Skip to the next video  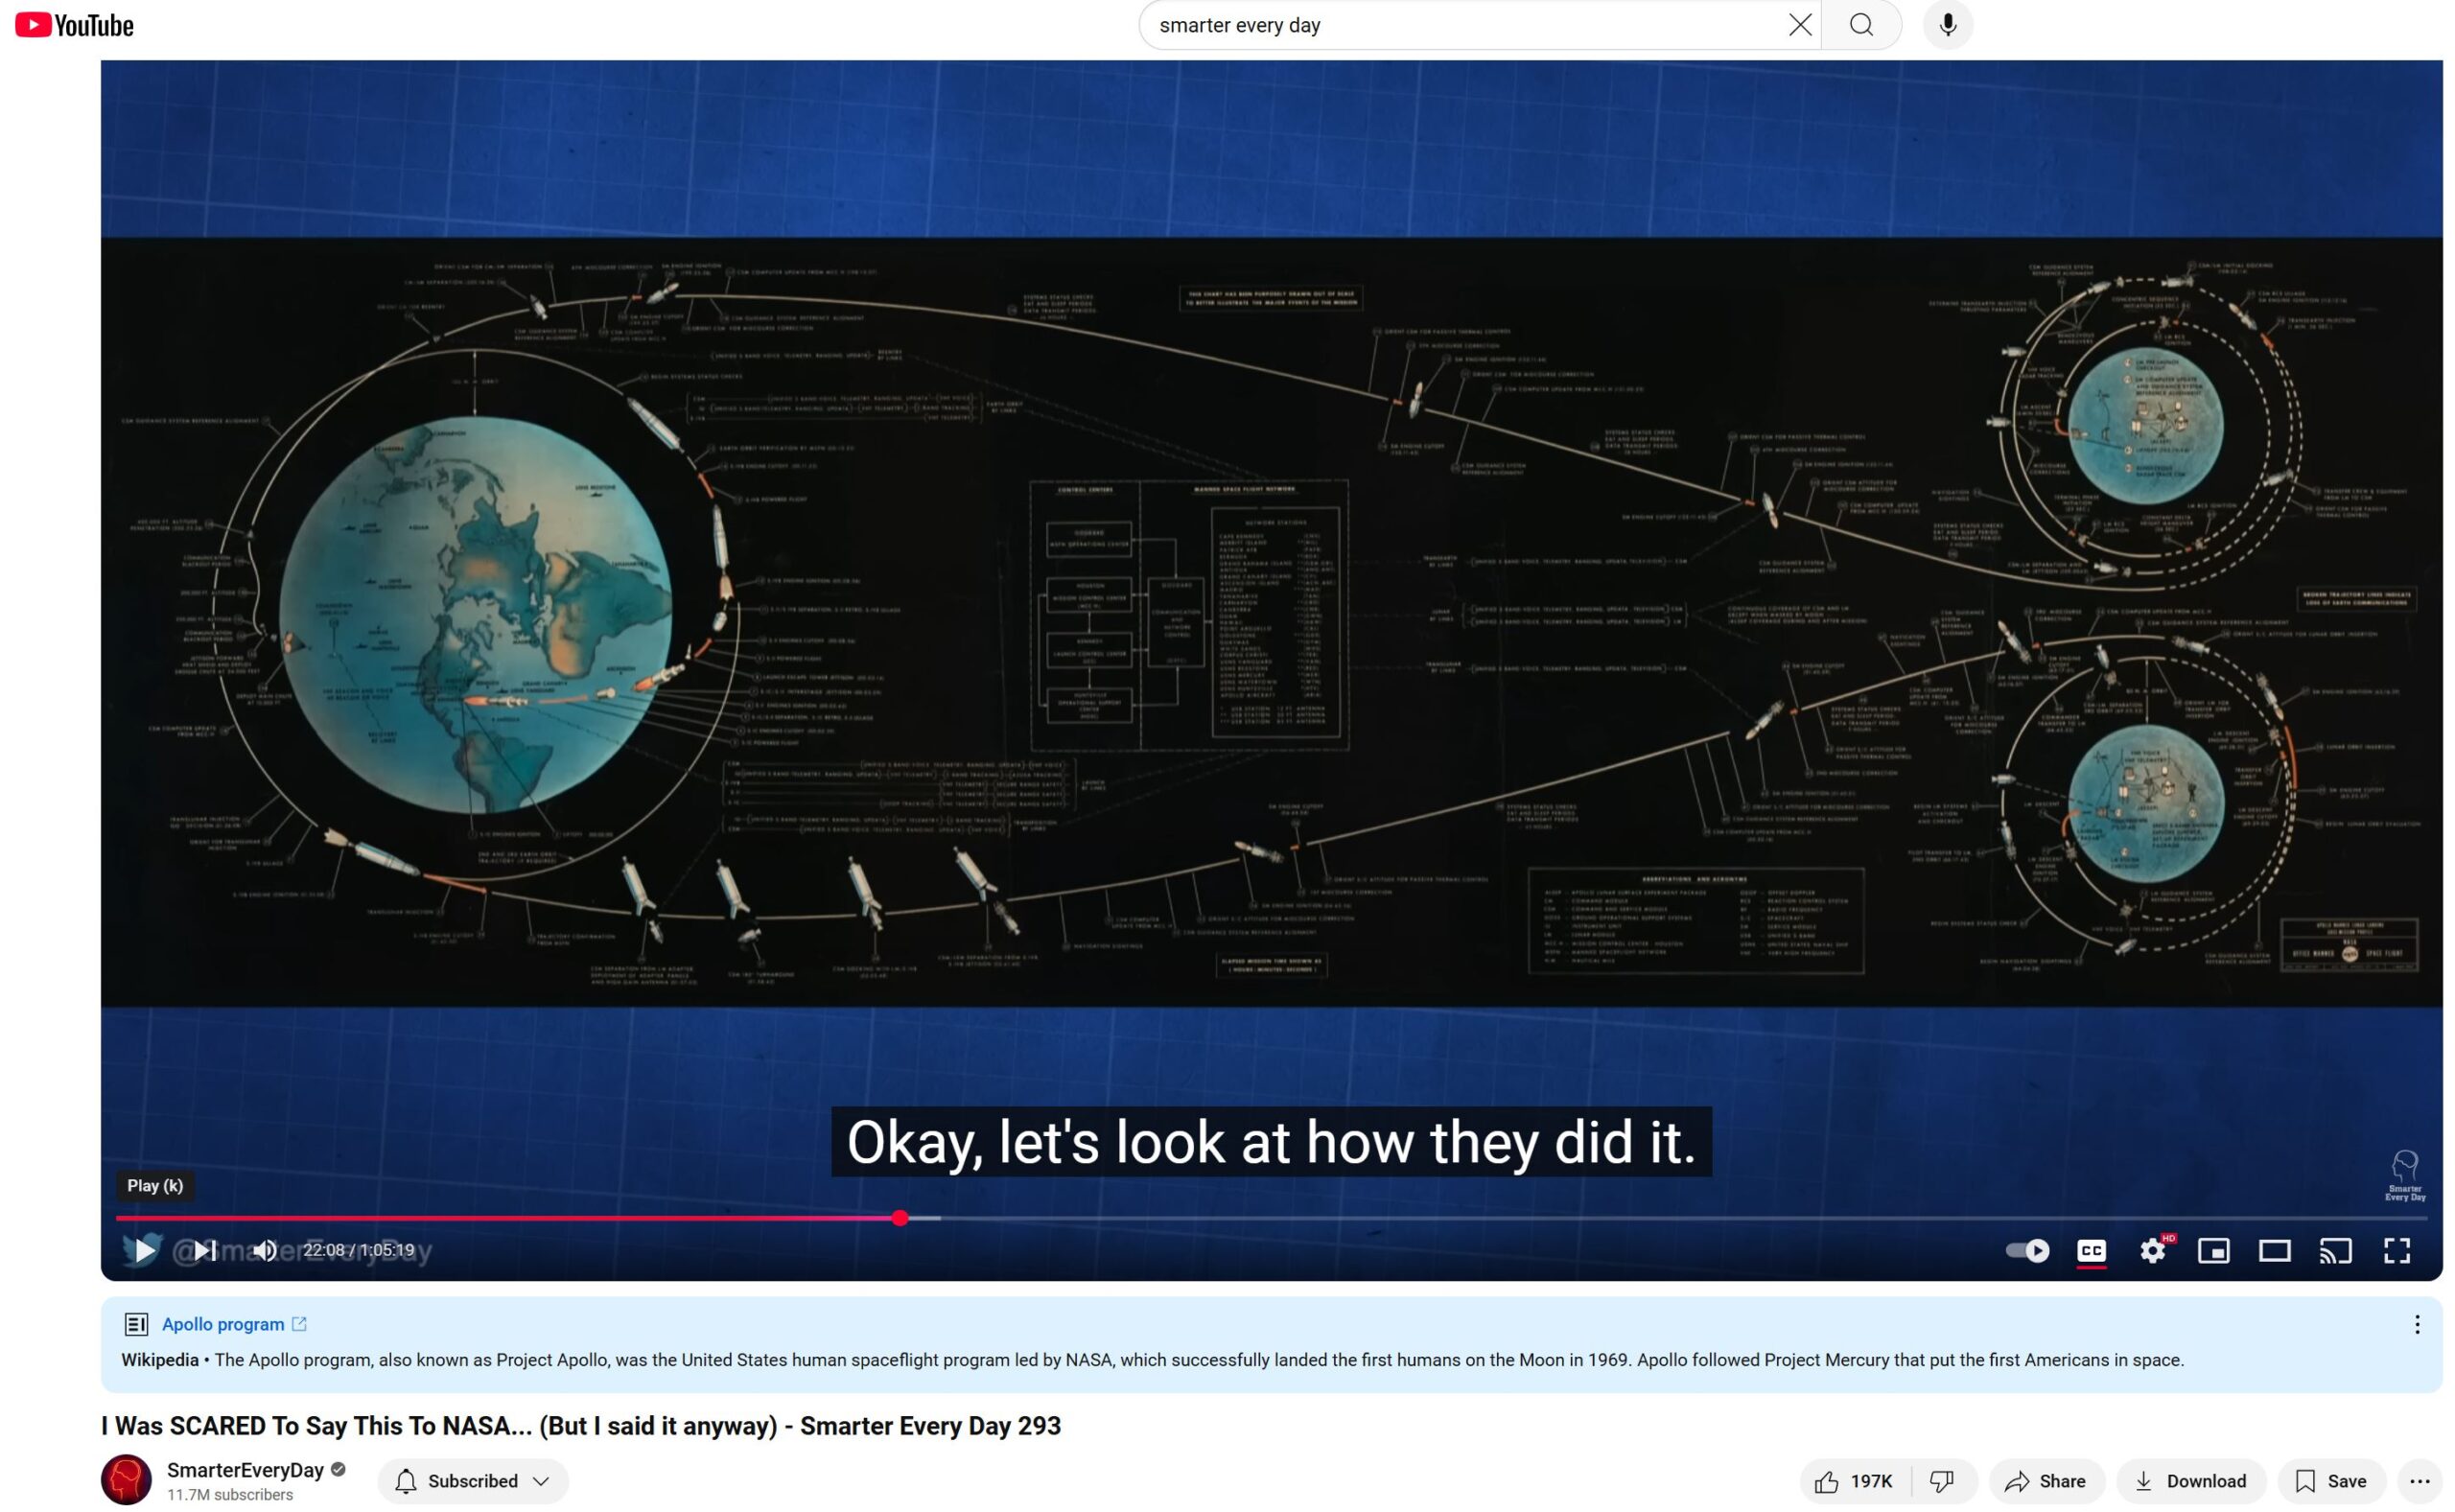[205, 1249]
